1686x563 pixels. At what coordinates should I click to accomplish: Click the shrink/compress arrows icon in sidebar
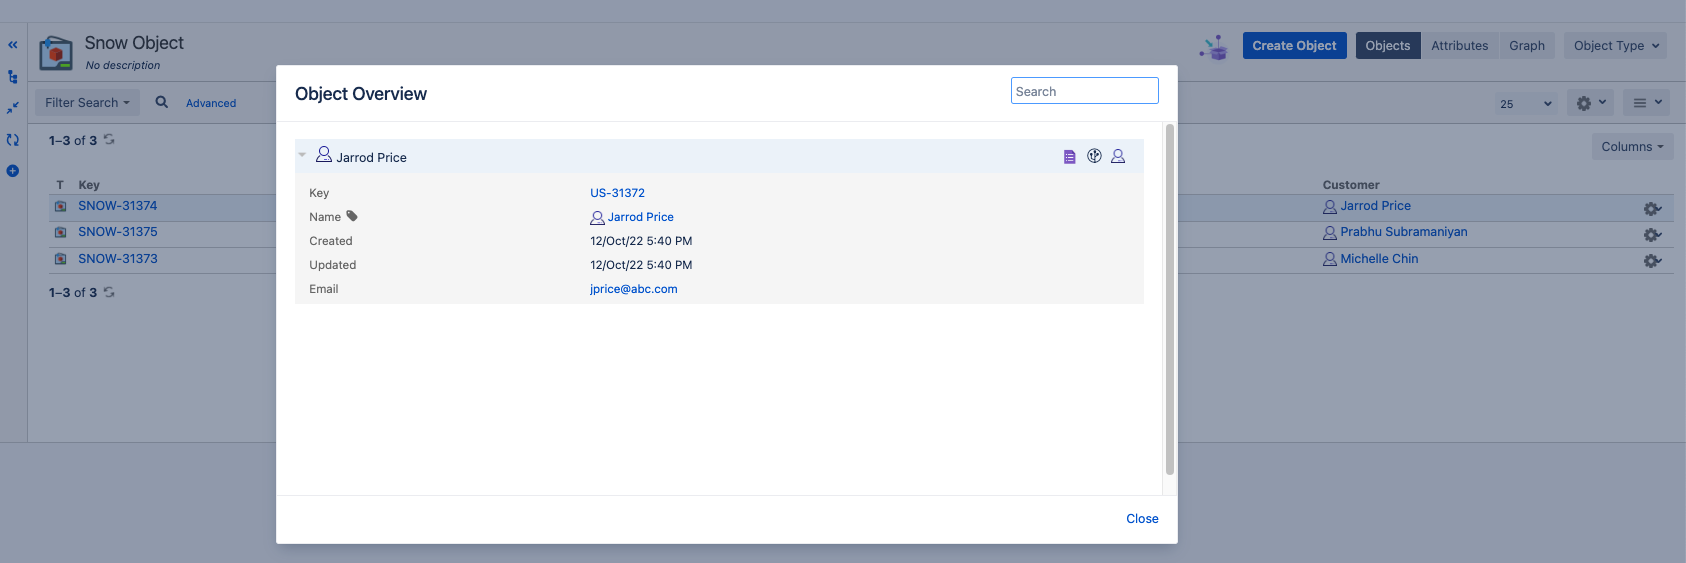click(x=13, y=108)
